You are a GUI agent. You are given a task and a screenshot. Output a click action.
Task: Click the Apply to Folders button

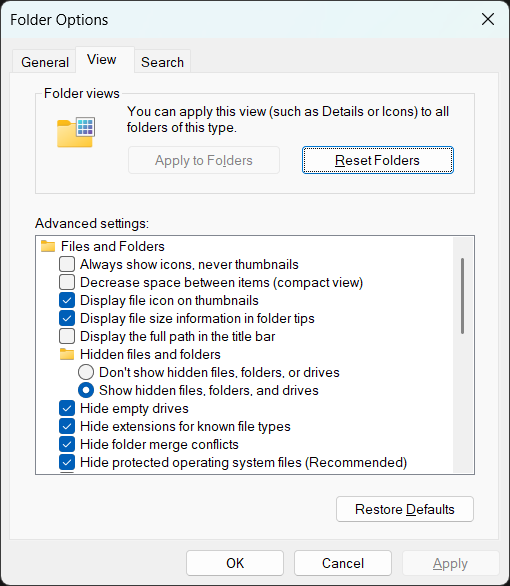[x=204, y=160]
